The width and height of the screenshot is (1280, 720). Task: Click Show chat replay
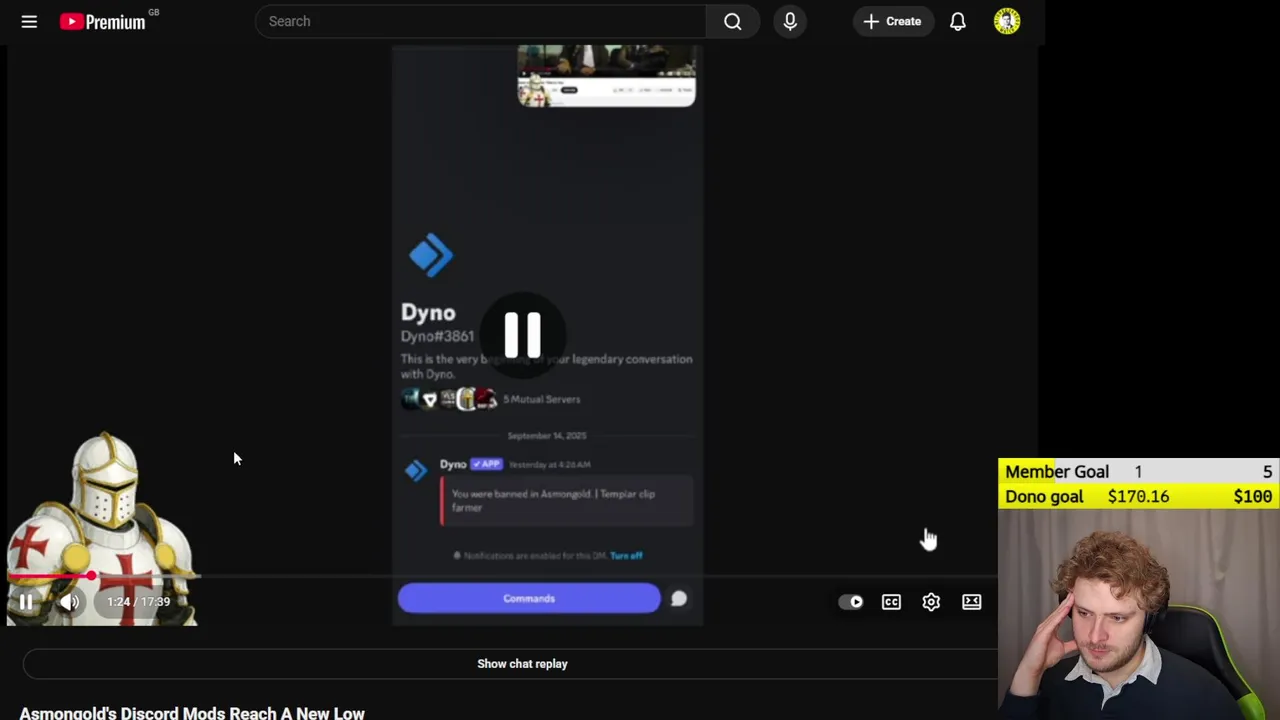pos(522,664)
